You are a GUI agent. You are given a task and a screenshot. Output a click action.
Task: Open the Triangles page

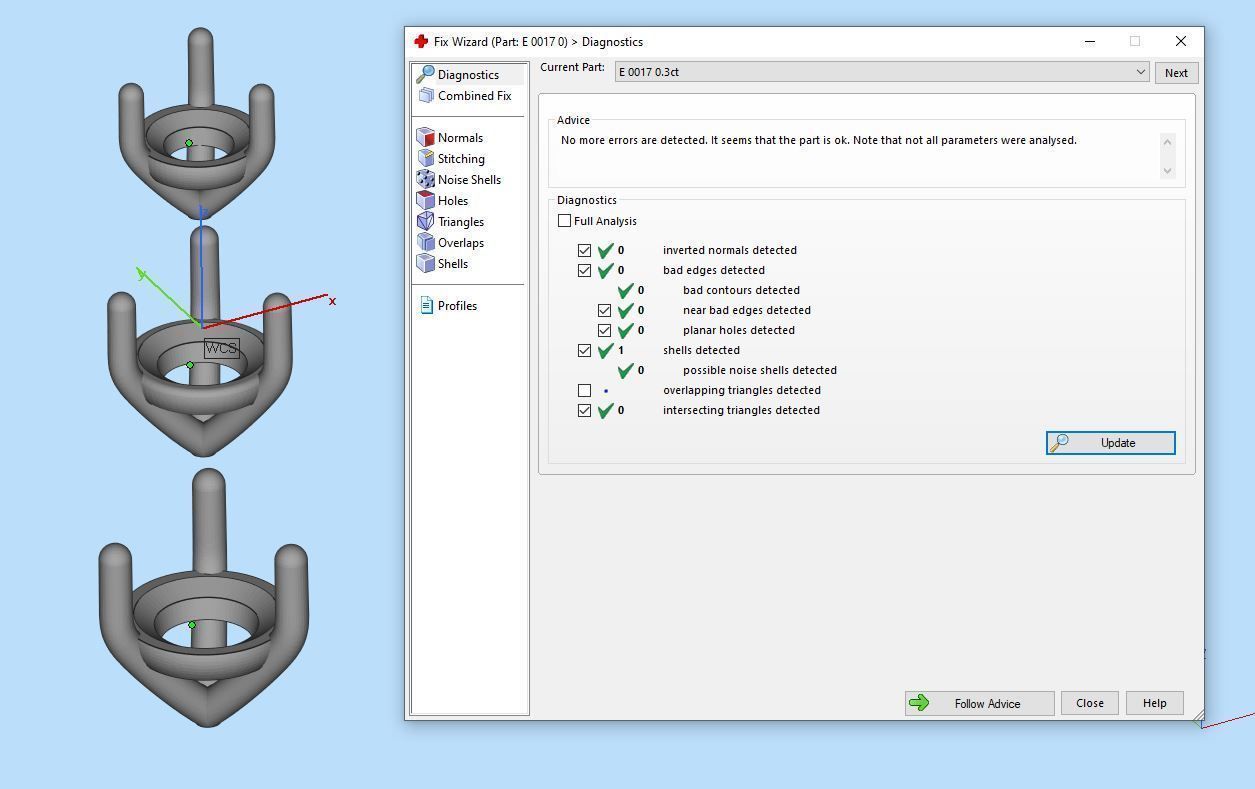[460, 221]
